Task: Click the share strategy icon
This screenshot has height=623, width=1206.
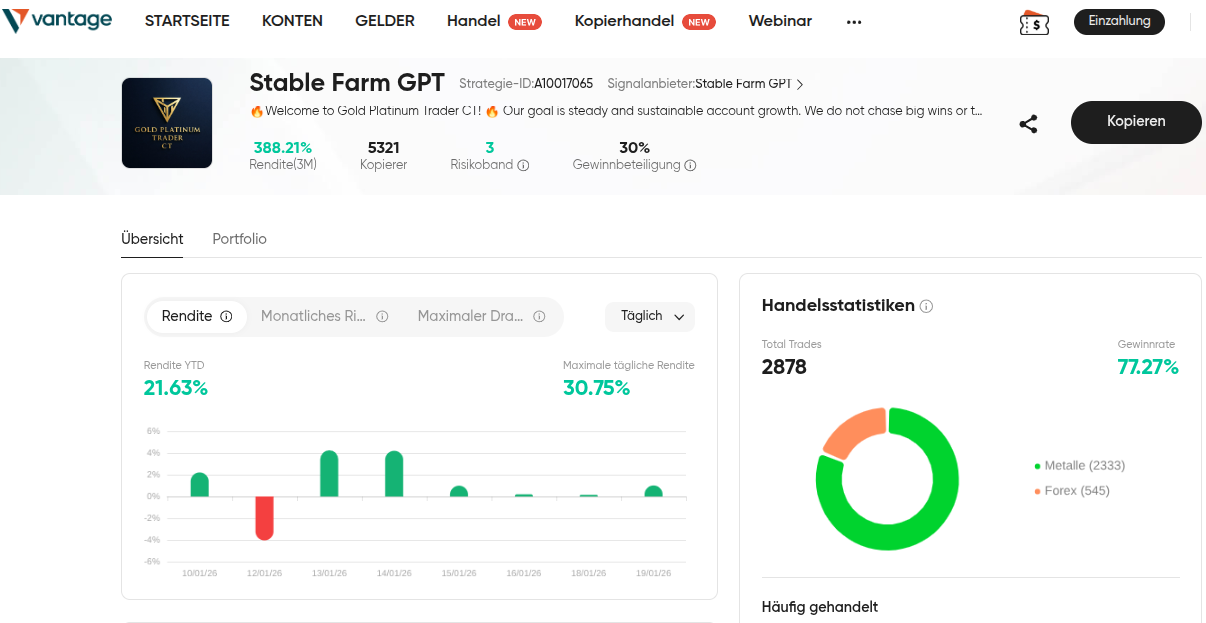Action: tap(1028, 124)
